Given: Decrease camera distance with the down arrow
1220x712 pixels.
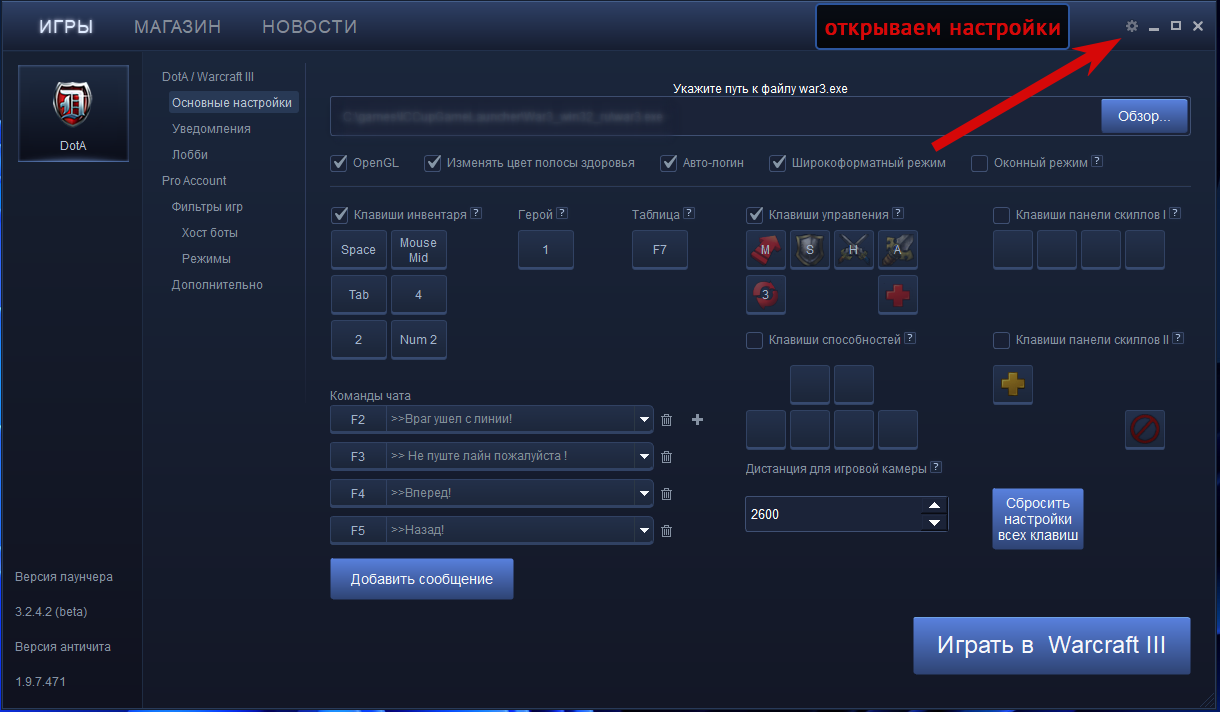Looking at the screenshot, I should [934, 523].
